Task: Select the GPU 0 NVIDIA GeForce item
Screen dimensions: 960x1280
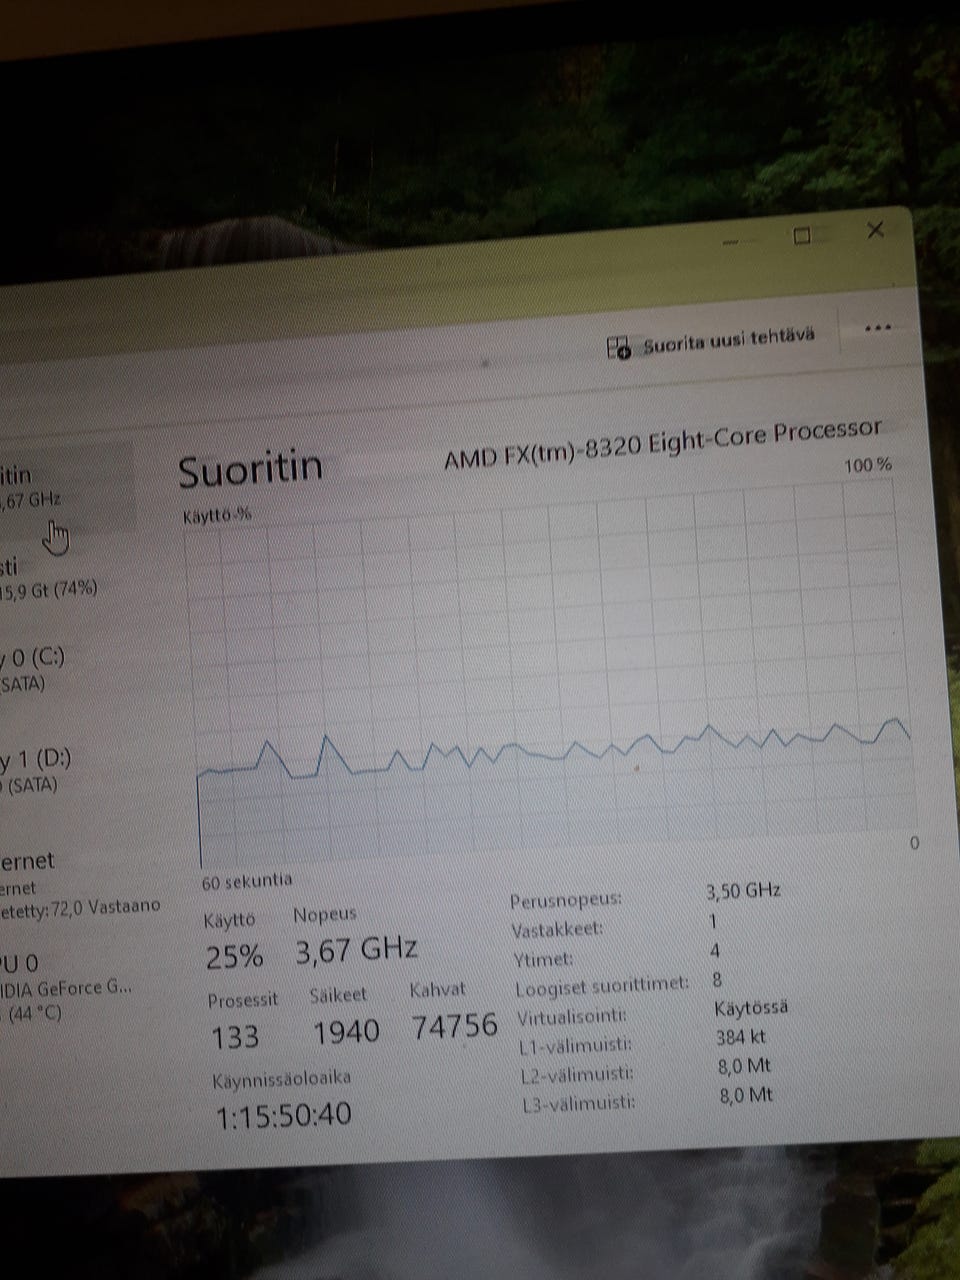Action: click(x=66, y=988)
